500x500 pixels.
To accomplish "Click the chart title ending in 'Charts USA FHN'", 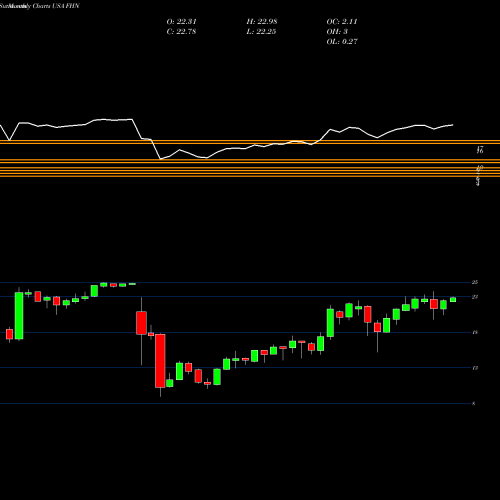I will tap(40, 6).
